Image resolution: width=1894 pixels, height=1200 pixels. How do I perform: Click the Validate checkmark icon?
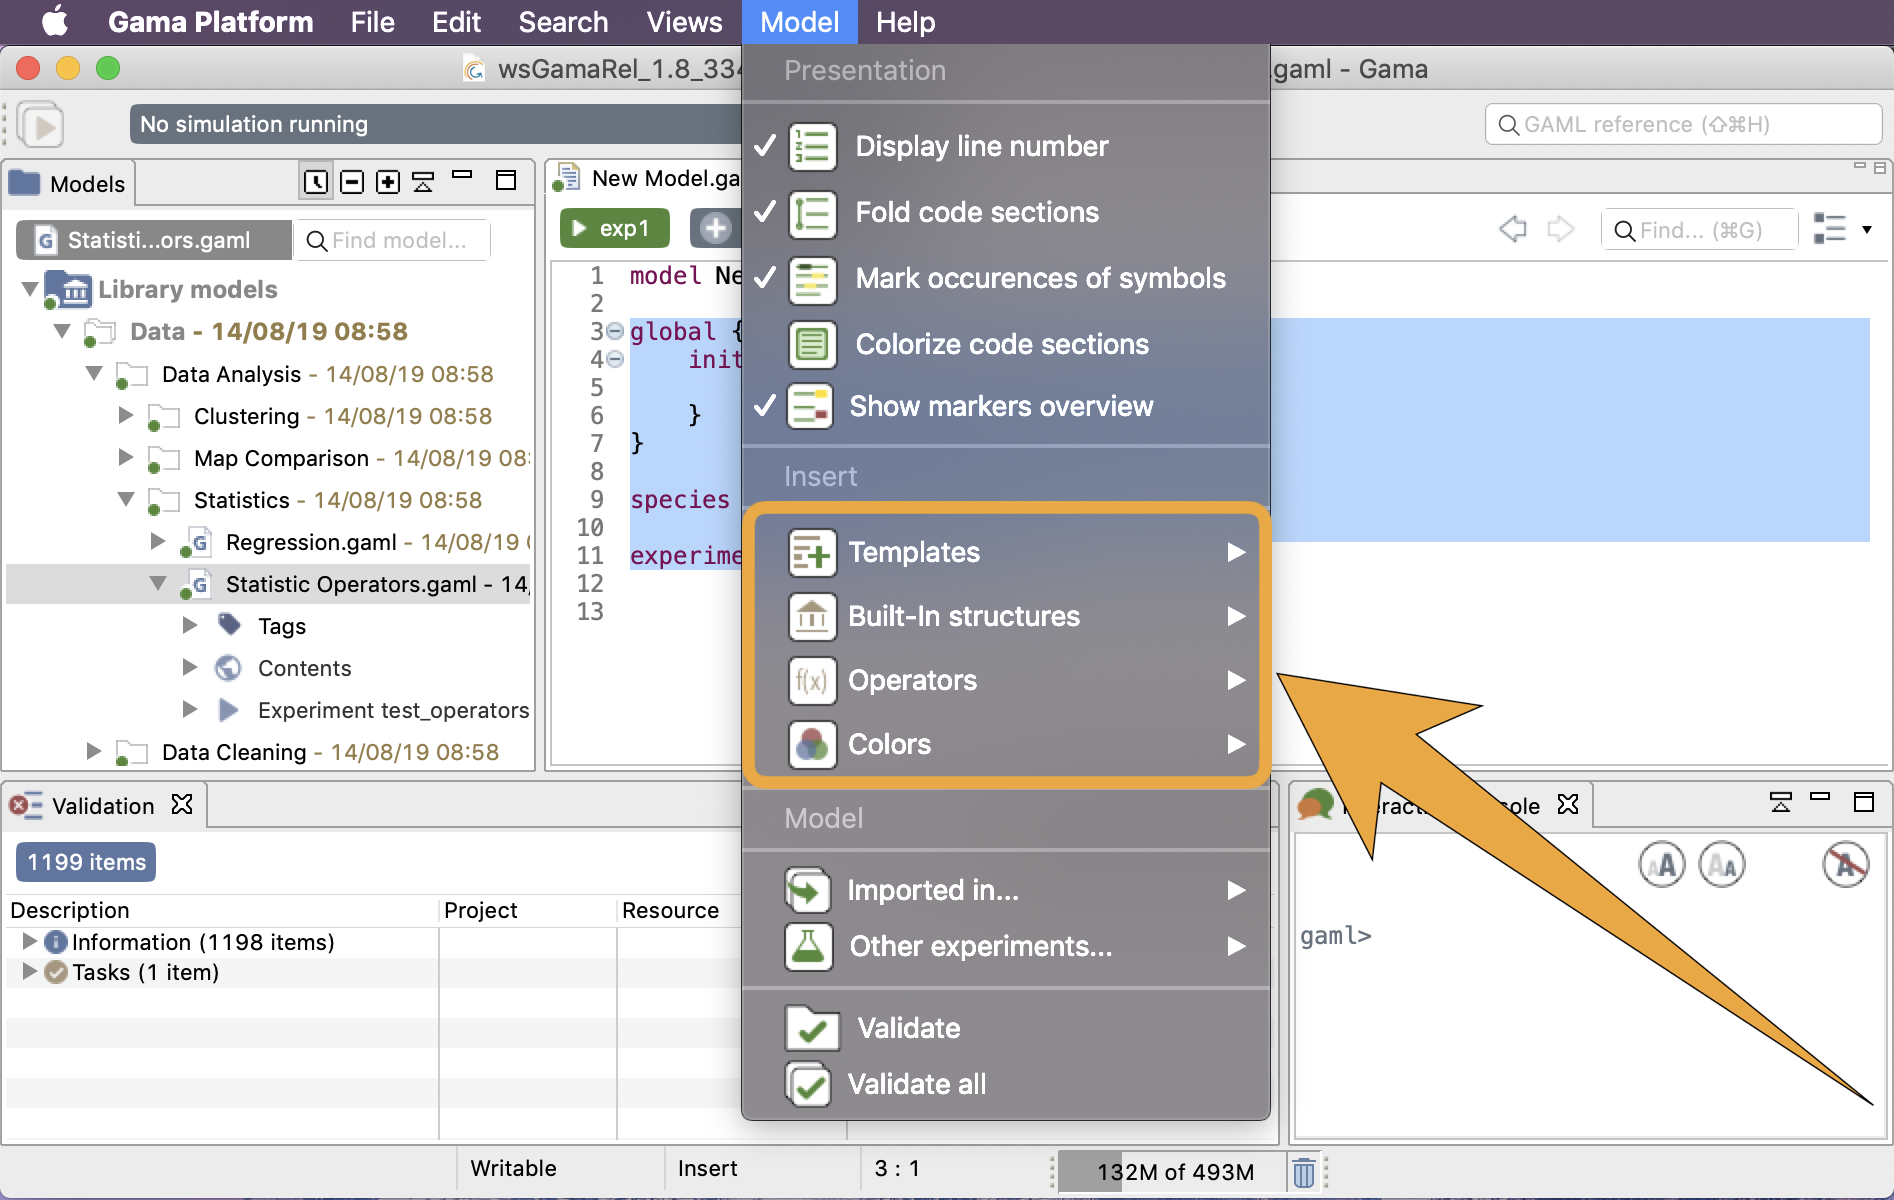[812, 1028]
